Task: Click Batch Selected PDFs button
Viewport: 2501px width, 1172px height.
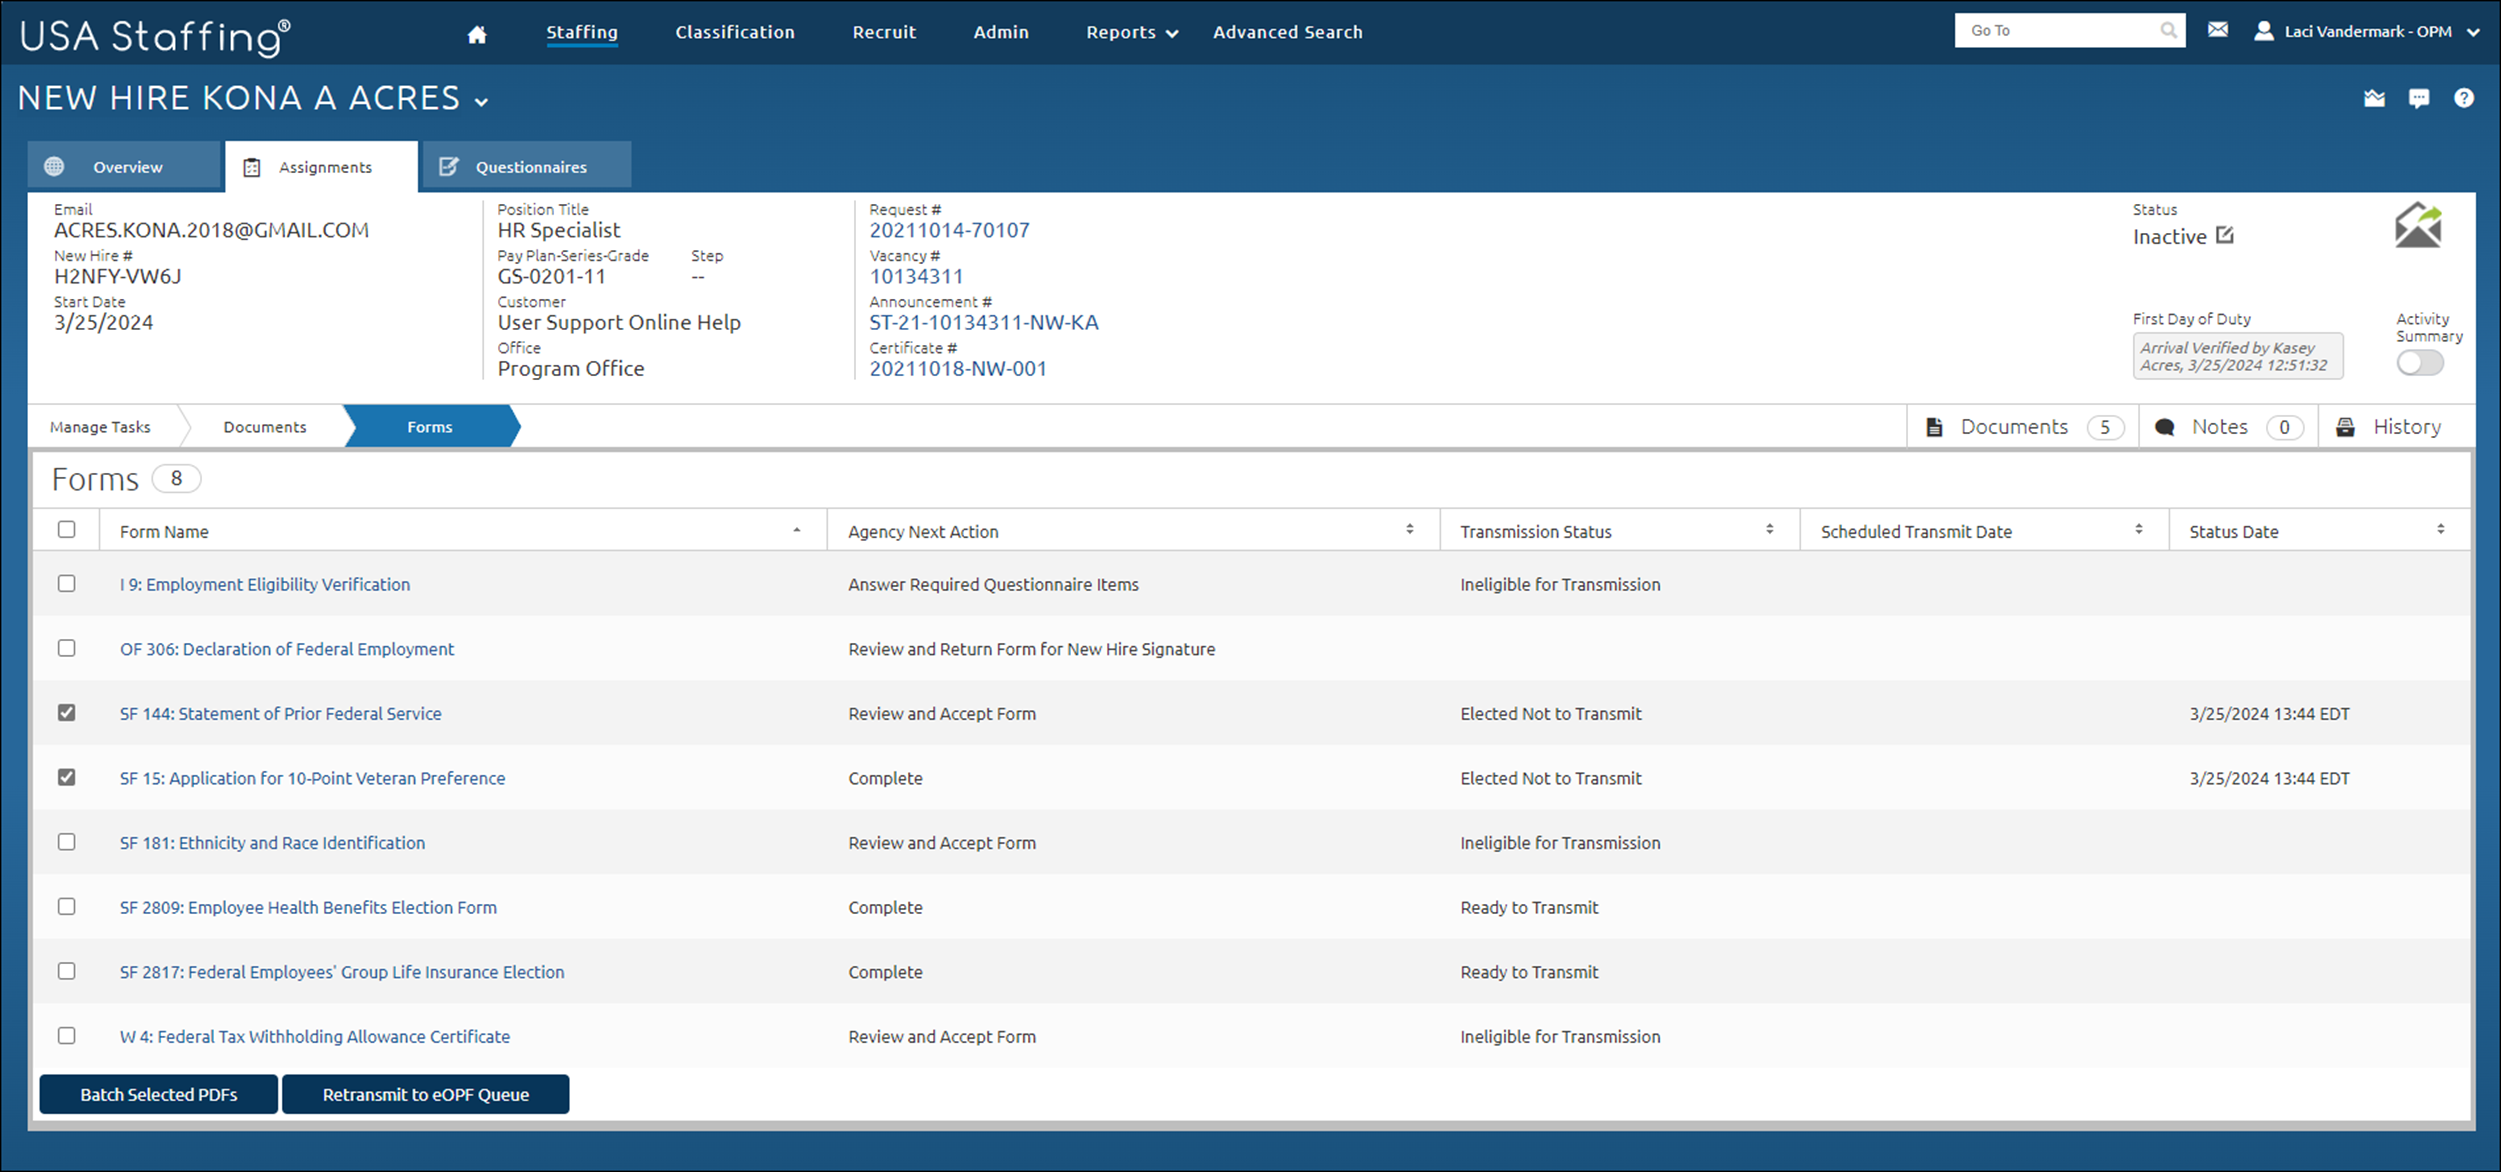Action: coord(159,1094)
